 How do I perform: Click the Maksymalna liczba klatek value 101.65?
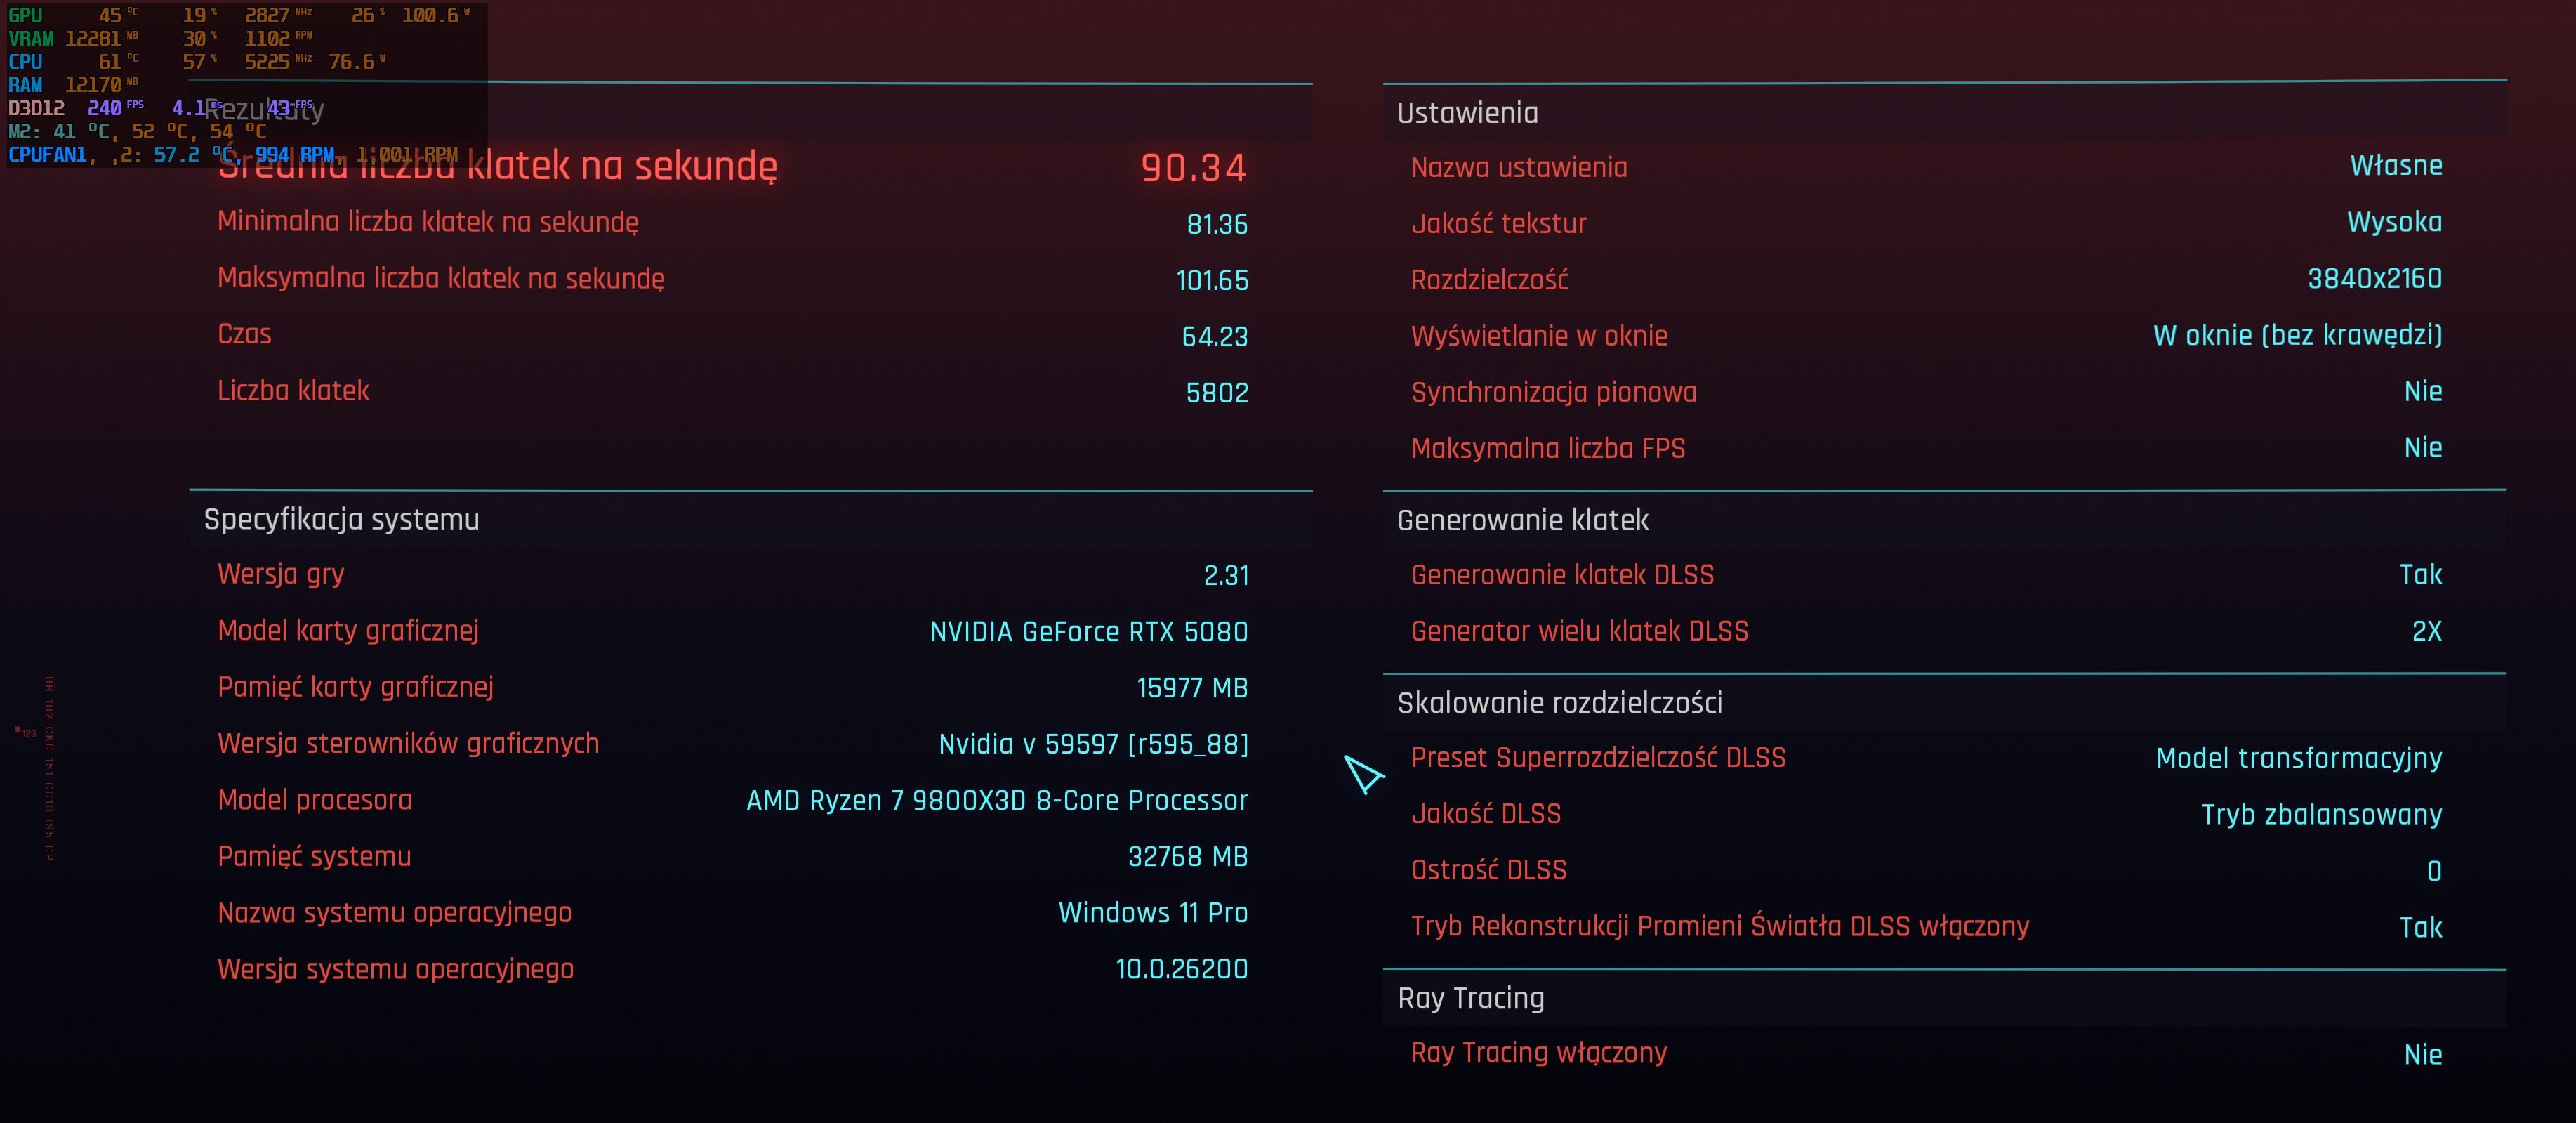point(1212,281)
